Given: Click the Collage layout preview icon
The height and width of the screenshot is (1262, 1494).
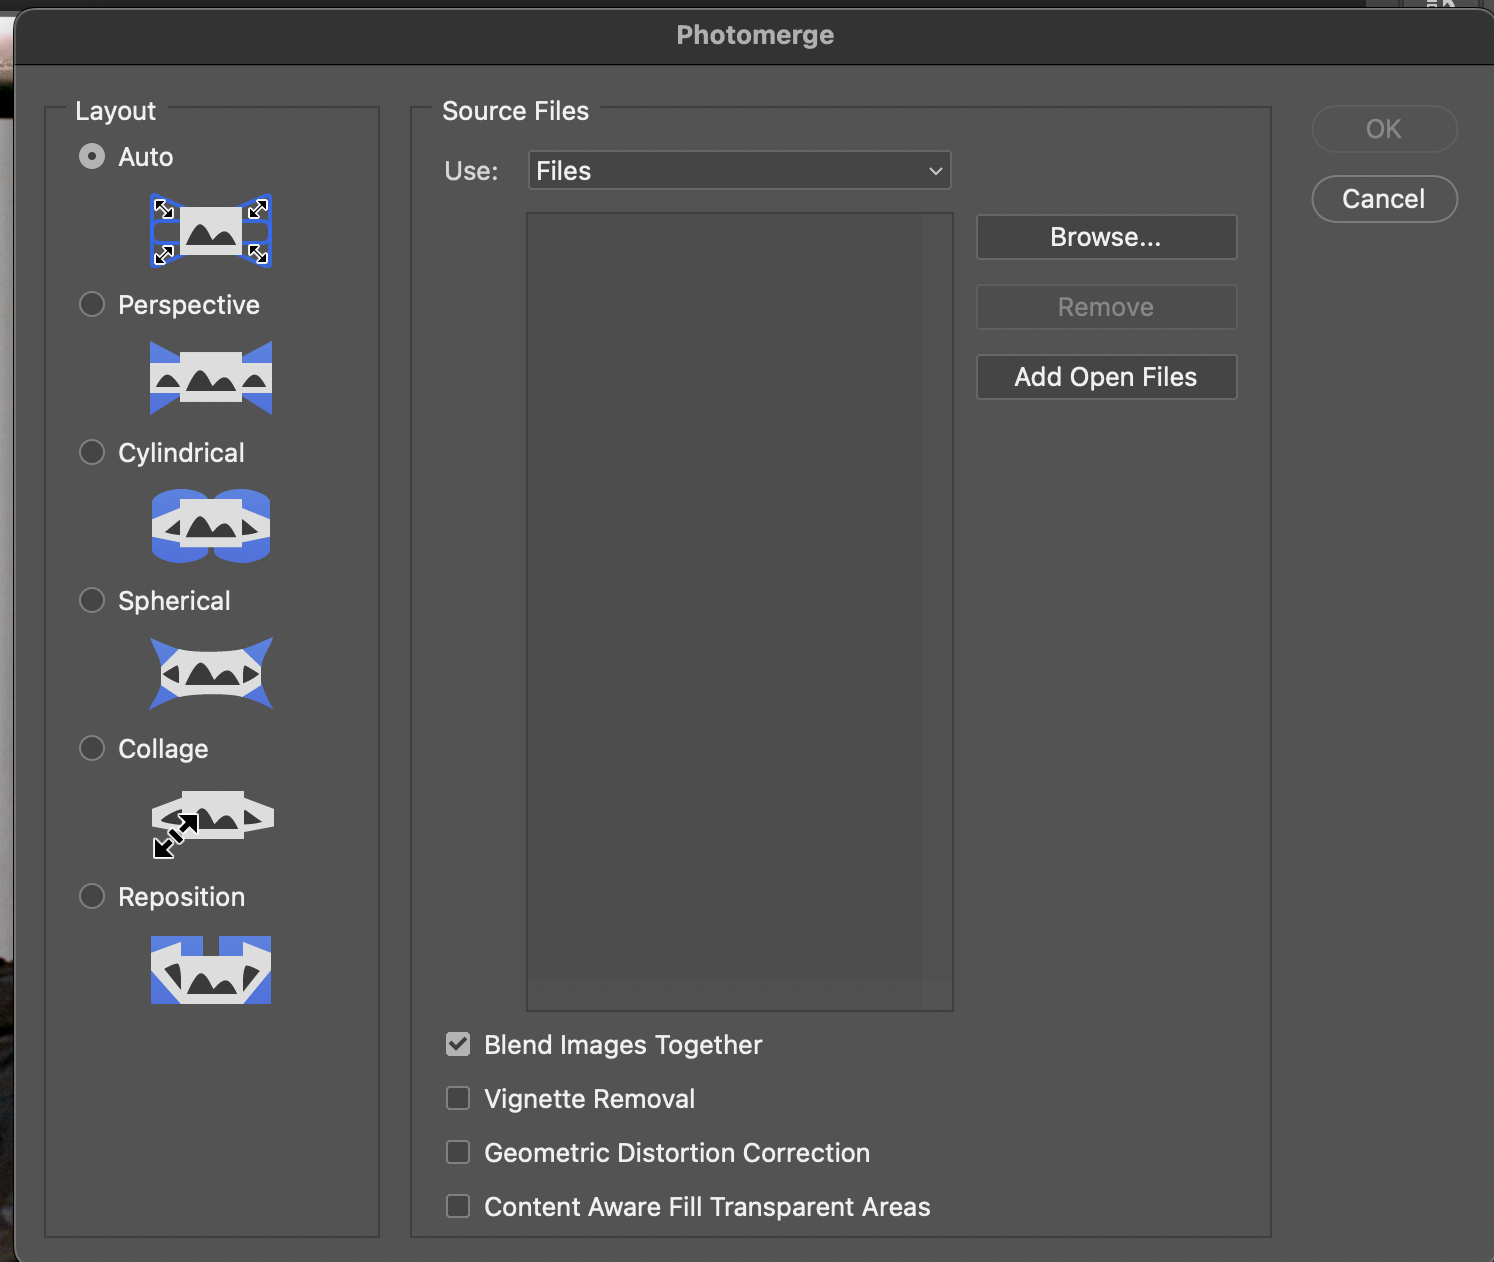Looking at the screenshot, I should pos(213,824).
